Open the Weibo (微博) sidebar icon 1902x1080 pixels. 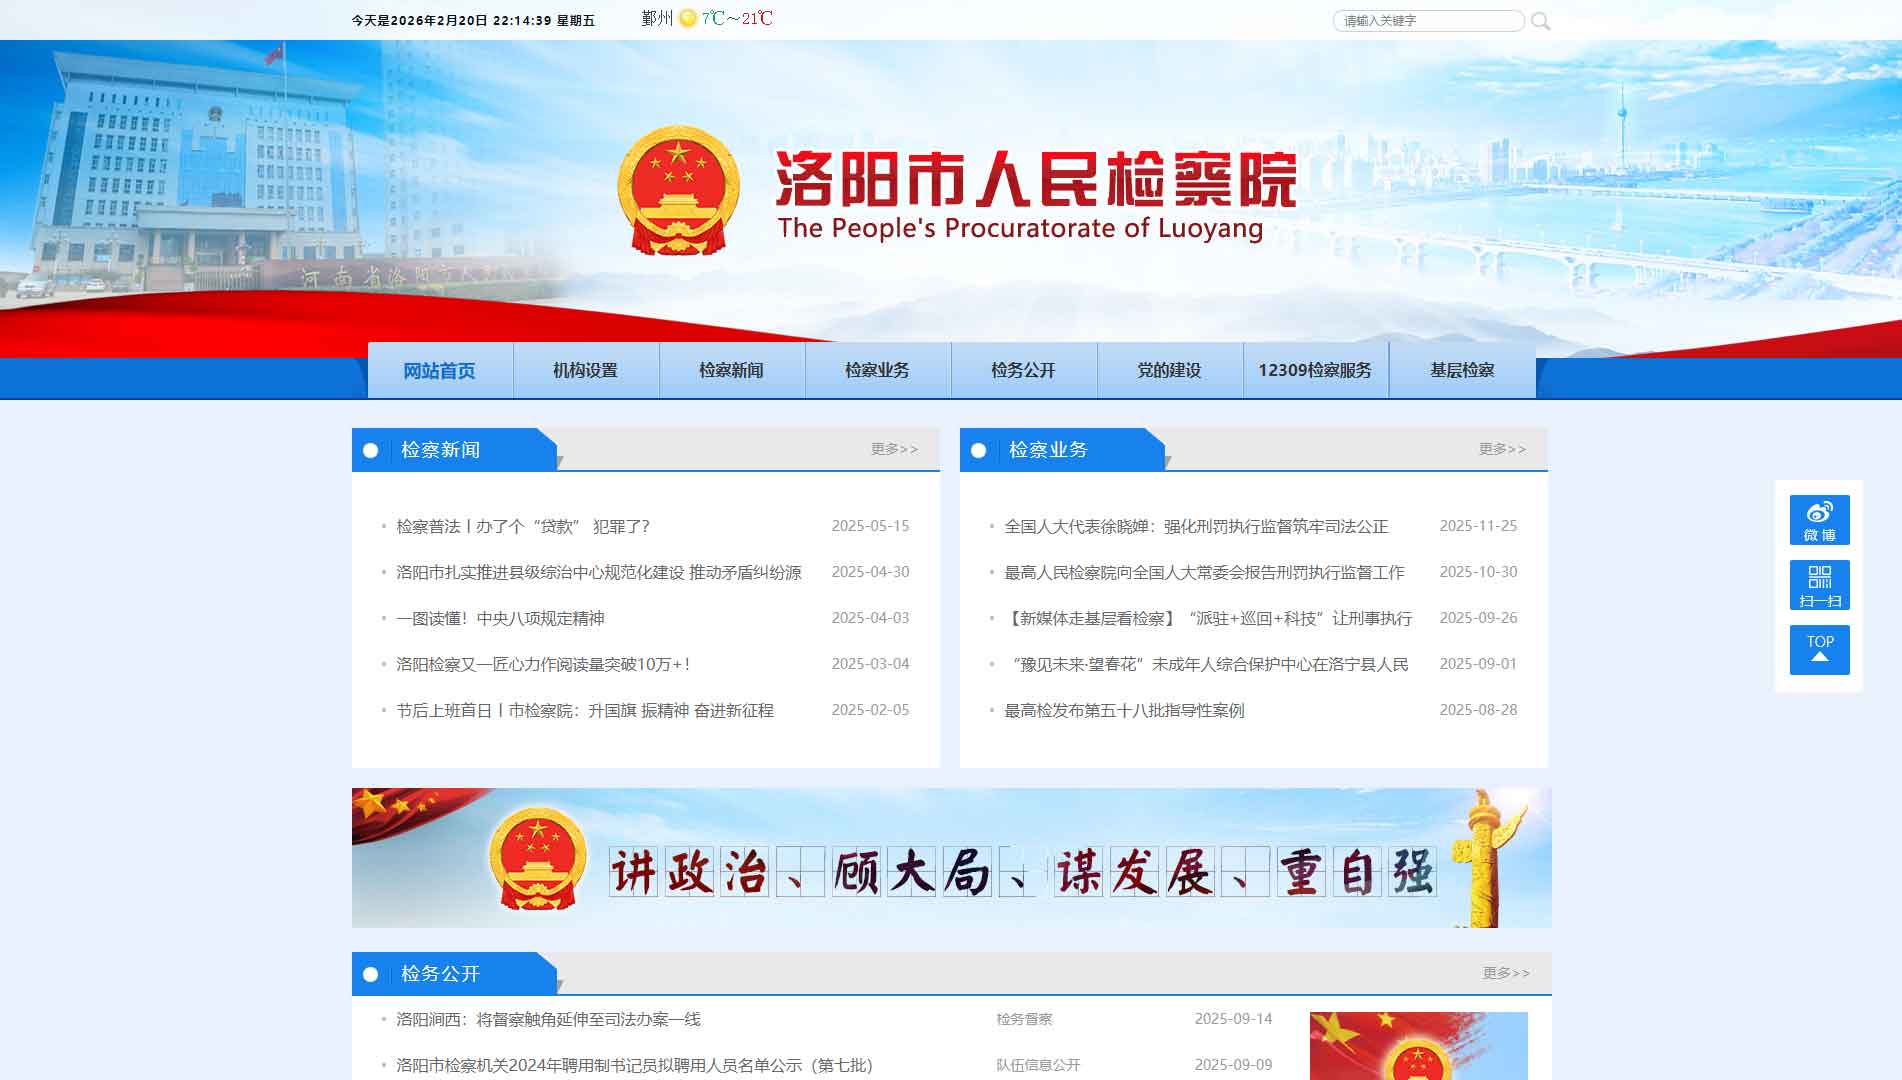[1819, 520]
